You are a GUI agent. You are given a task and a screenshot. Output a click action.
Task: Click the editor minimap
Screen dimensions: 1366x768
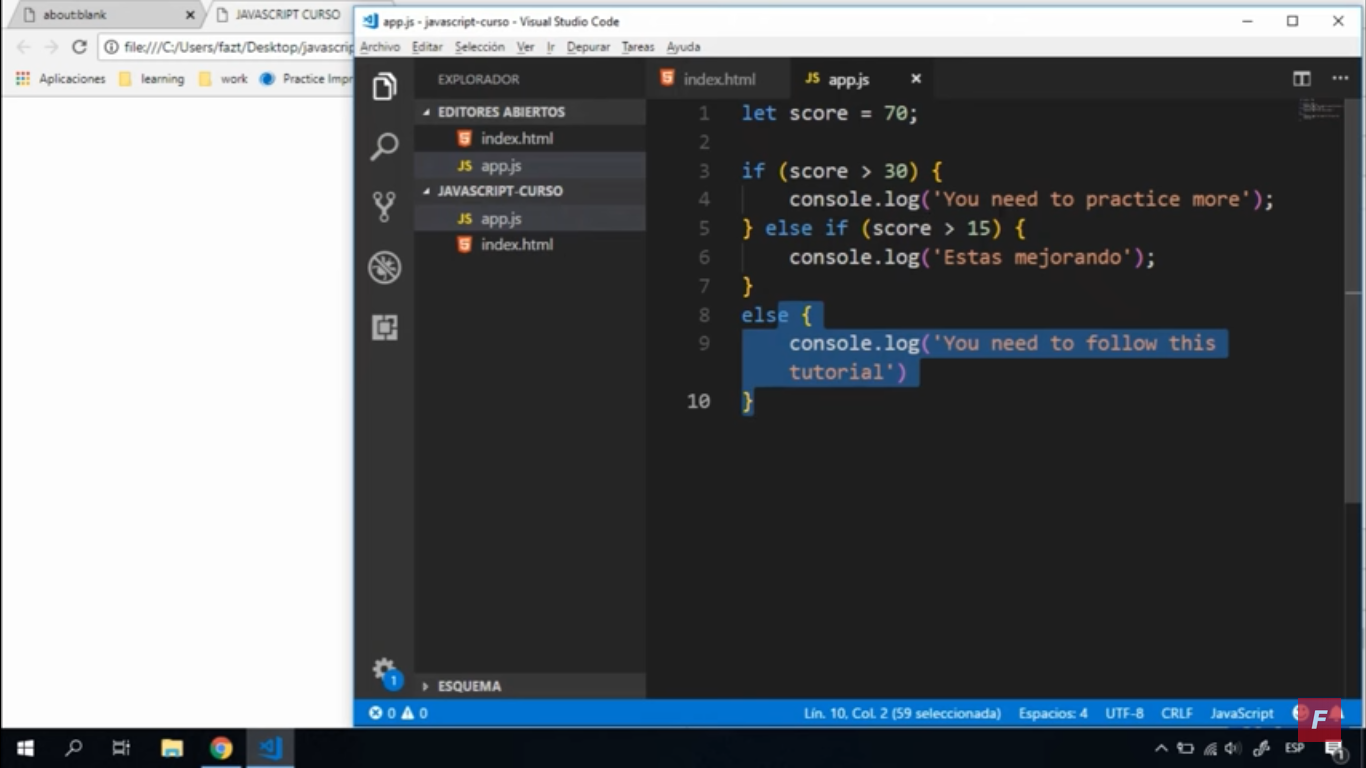coord(1320,110)
